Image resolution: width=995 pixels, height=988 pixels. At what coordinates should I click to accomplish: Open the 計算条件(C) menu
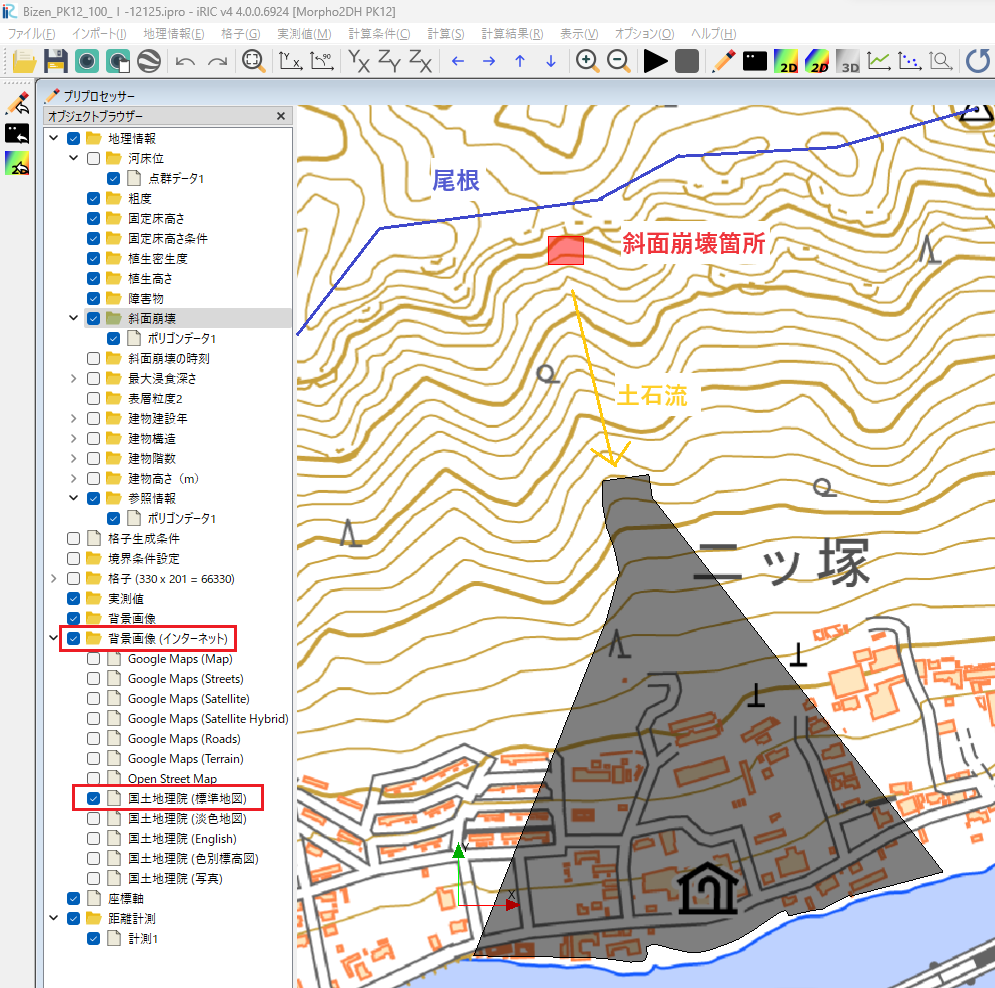[x=379, y=34]
